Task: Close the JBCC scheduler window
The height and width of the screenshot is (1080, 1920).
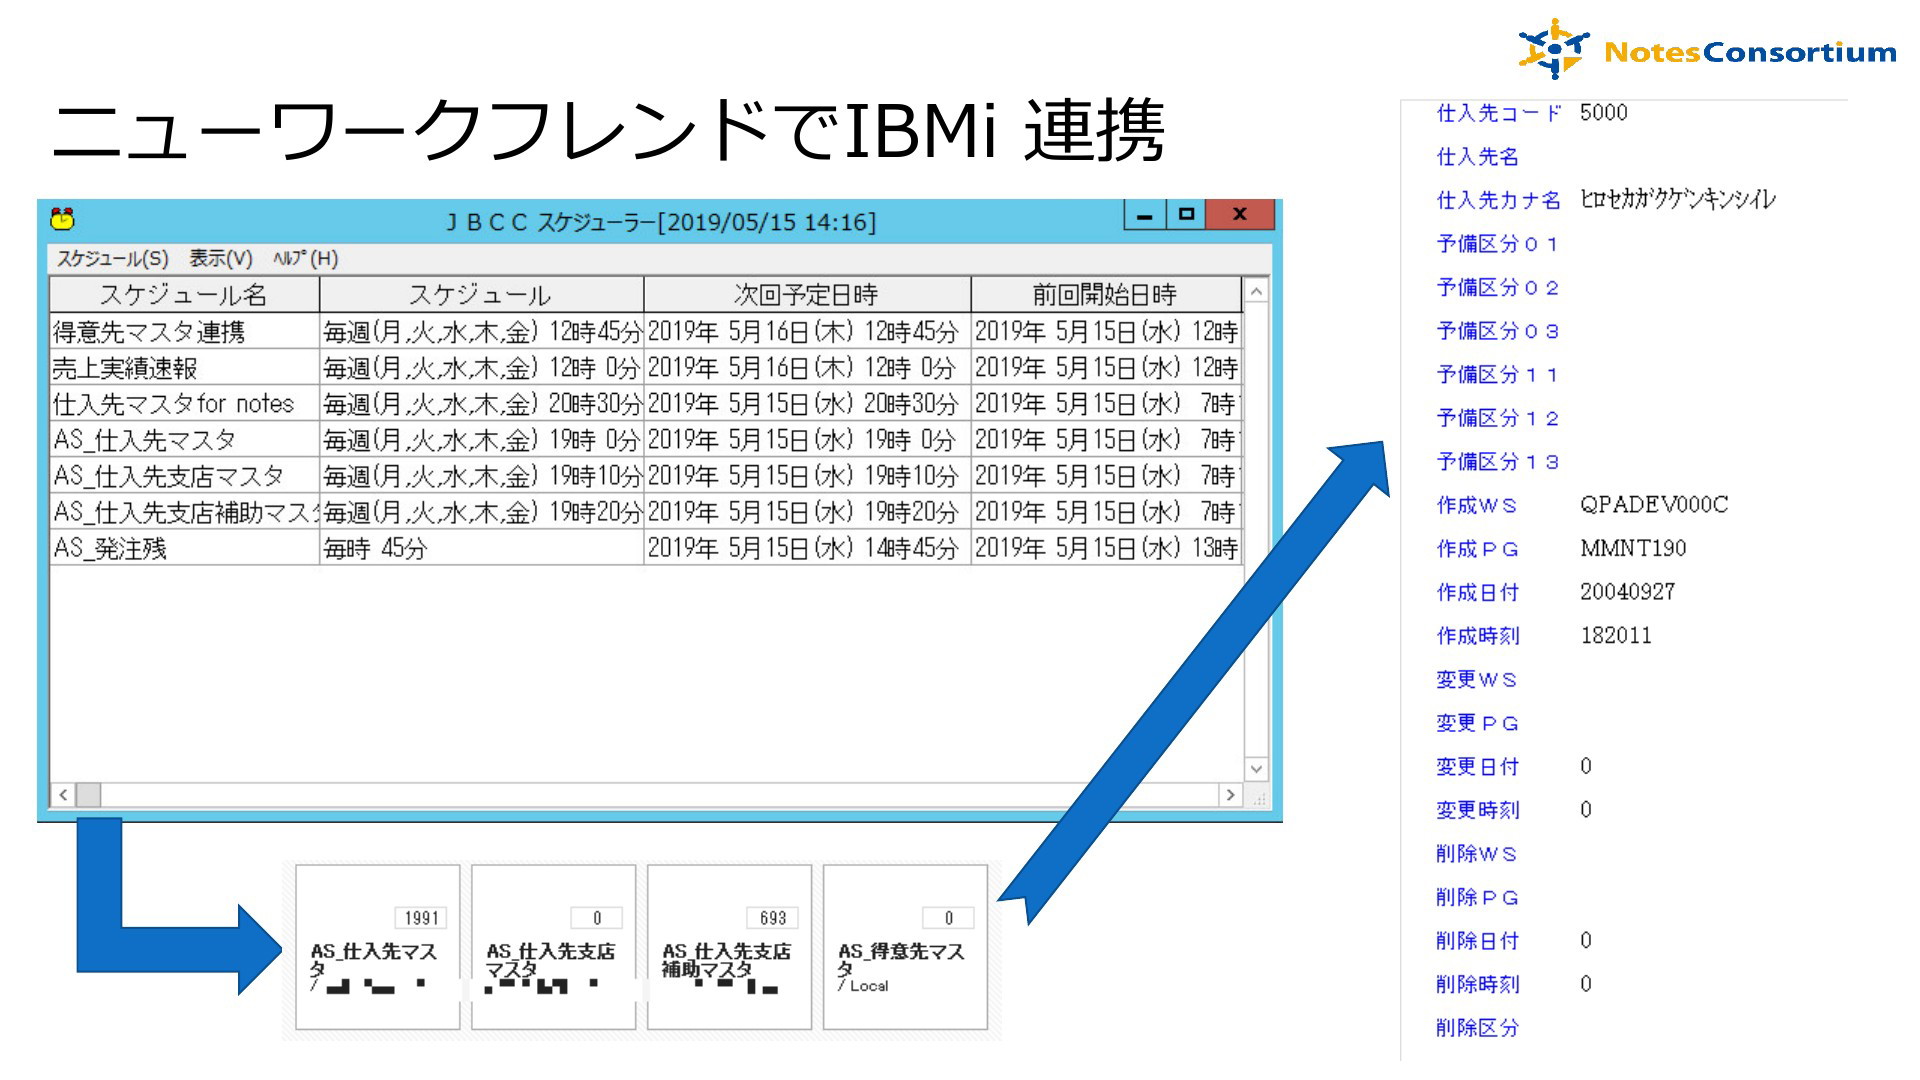Action: click(x=1240, y=214)
